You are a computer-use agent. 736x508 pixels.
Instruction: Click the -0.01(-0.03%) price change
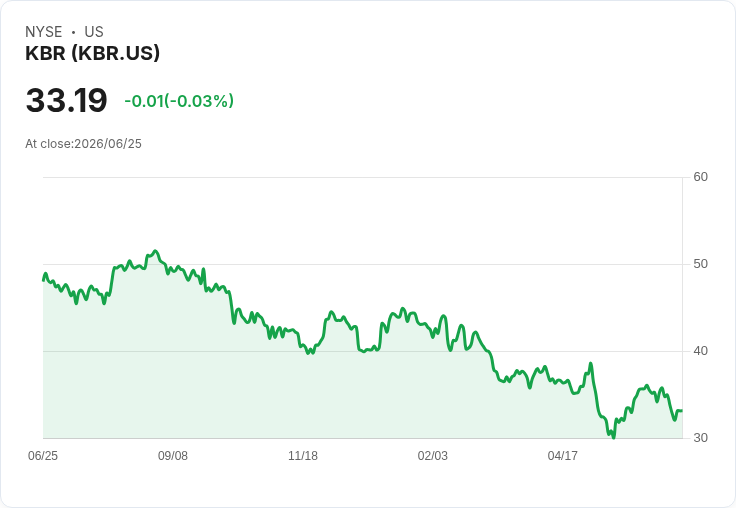click(x=179, y=101)
